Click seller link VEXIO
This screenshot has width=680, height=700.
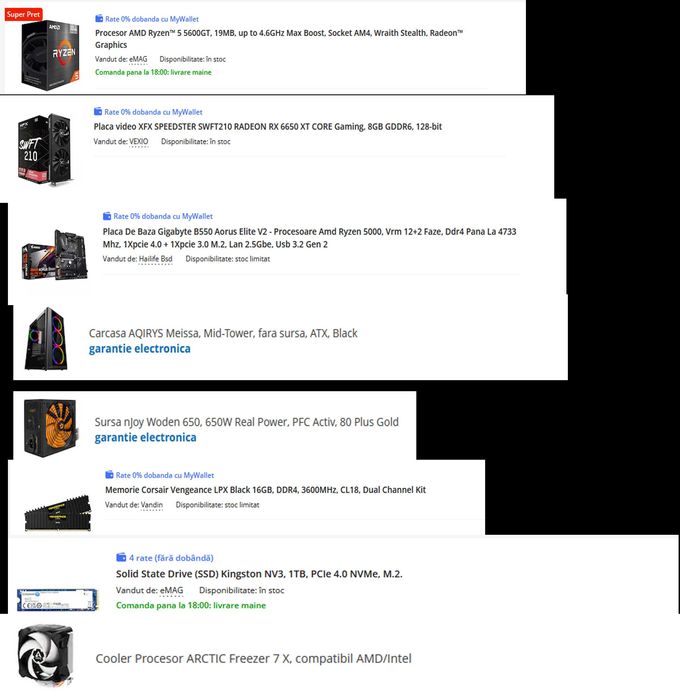click(138, 142)
